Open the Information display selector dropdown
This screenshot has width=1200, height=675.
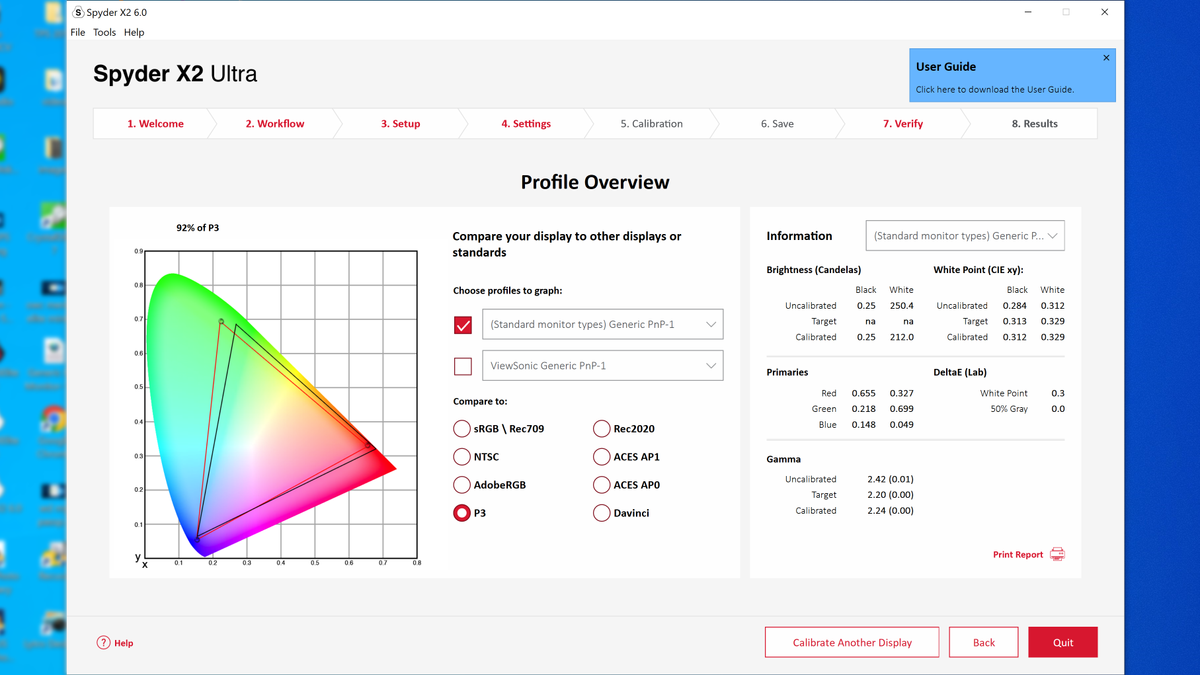(965, 236)
